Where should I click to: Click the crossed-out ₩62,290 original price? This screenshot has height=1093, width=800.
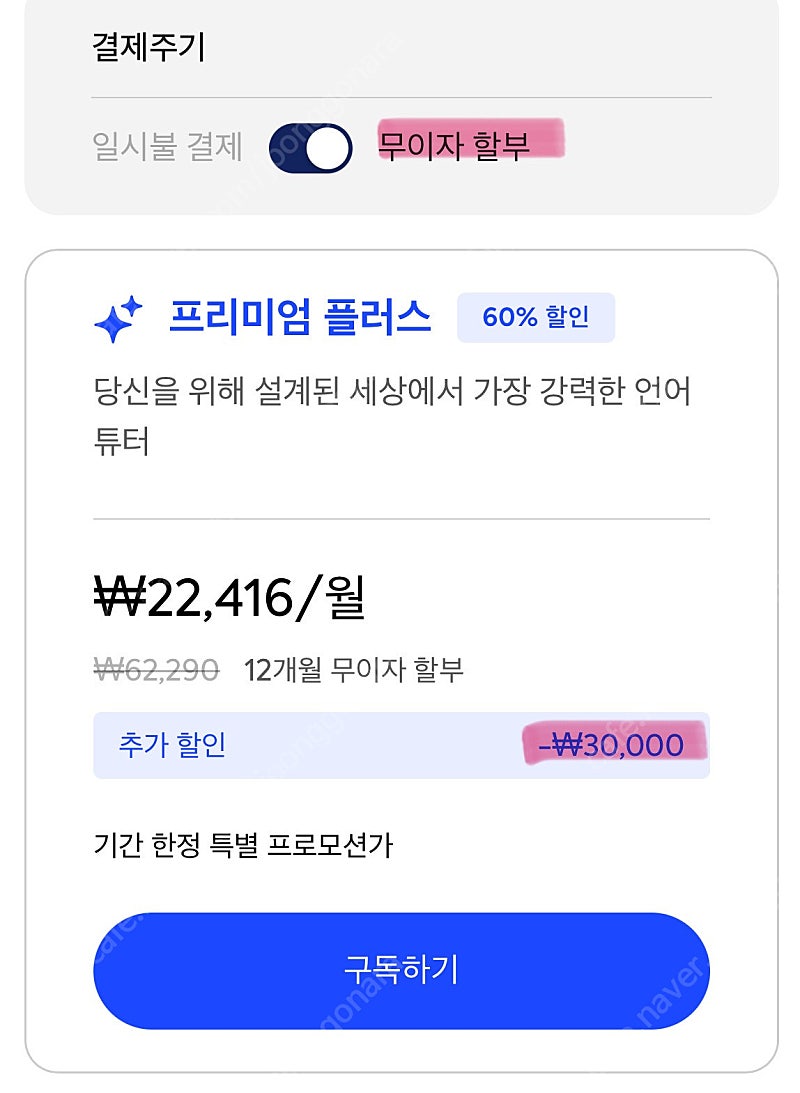pos(157,670)
